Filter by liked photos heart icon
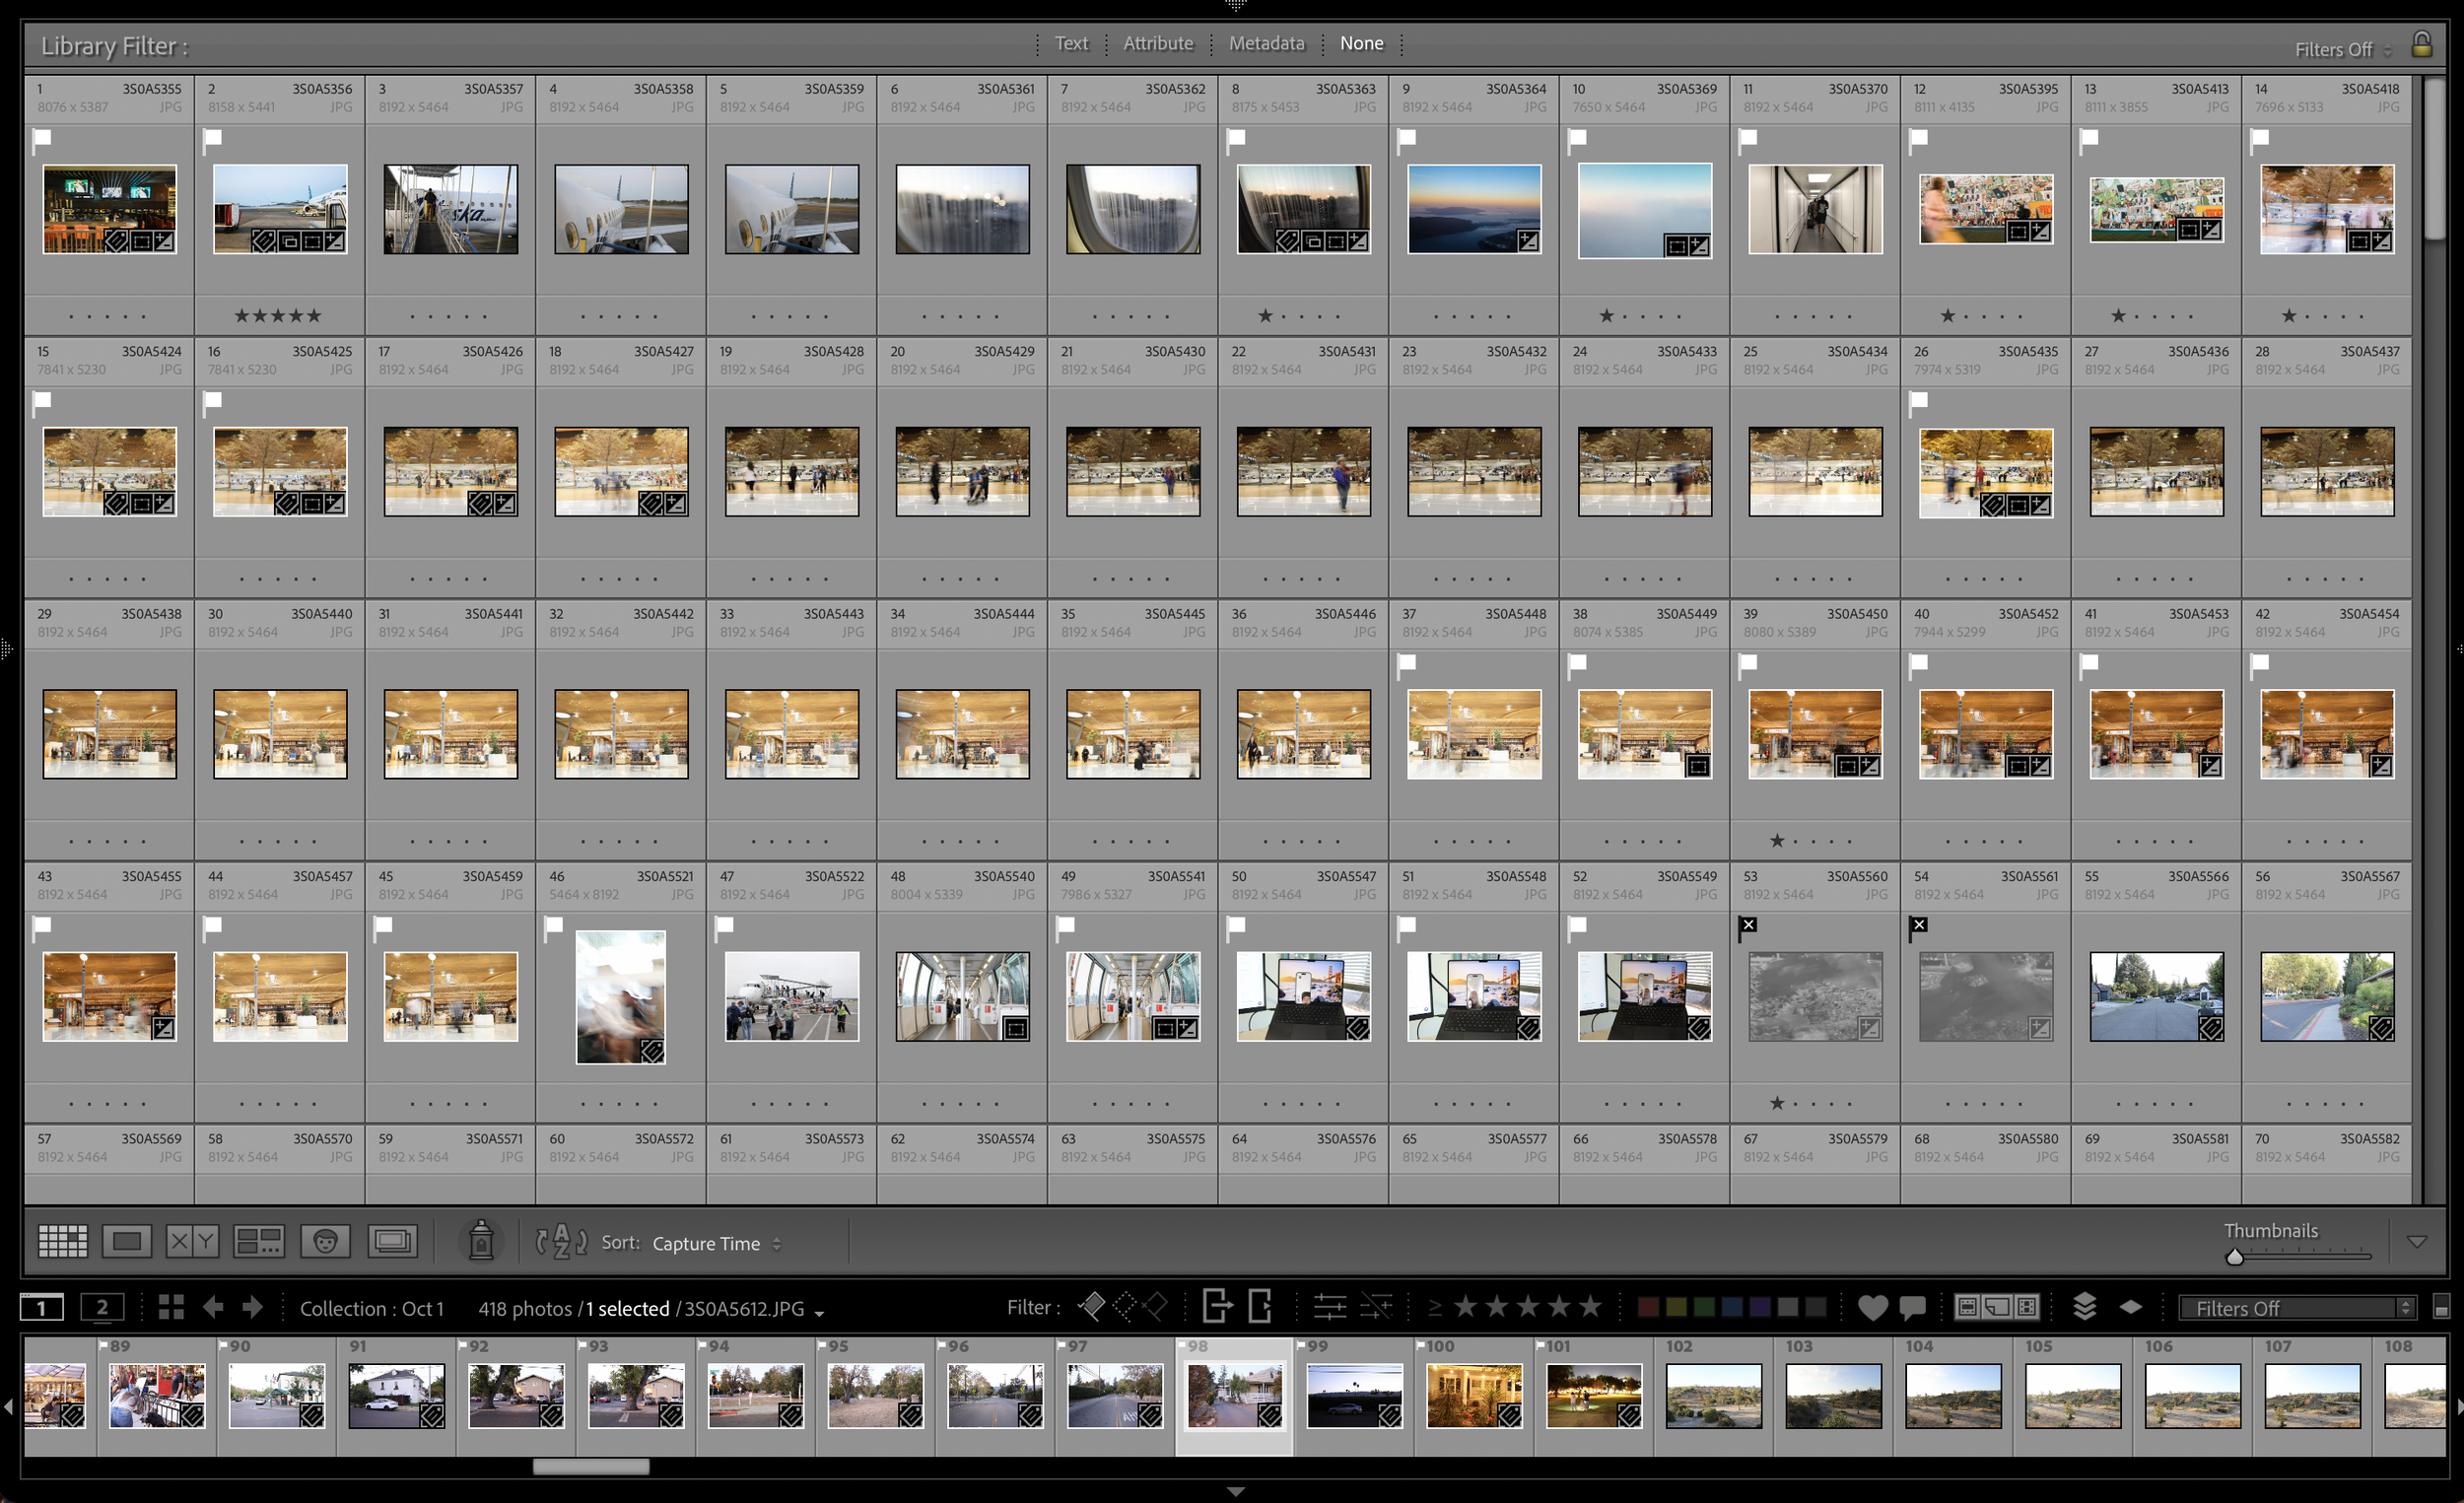The width and height of the screenshot is (2464, 1503). (1872, 1307)
